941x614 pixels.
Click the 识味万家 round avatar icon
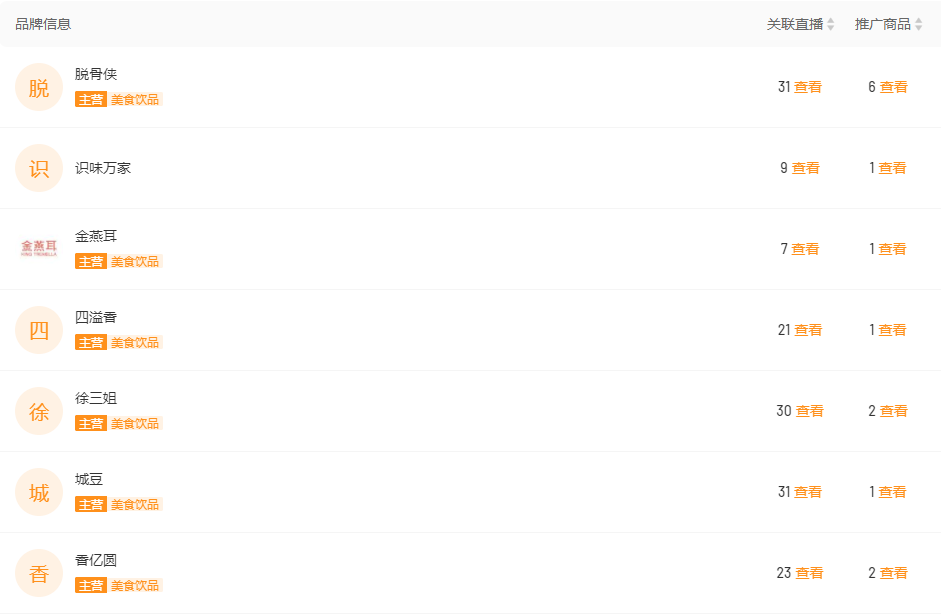point(39,168)
